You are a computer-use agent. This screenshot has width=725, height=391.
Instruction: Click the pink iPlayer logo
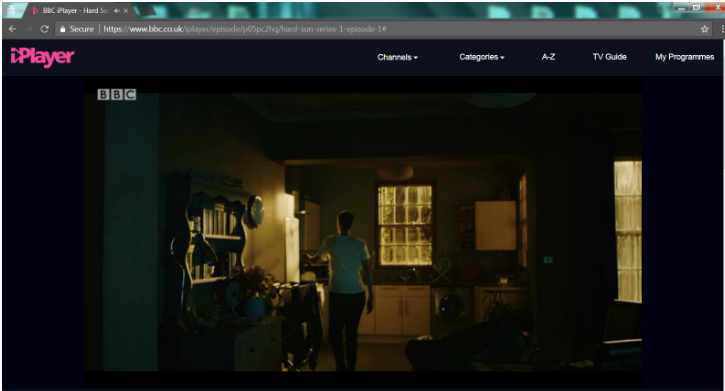(x=43, y=57)
